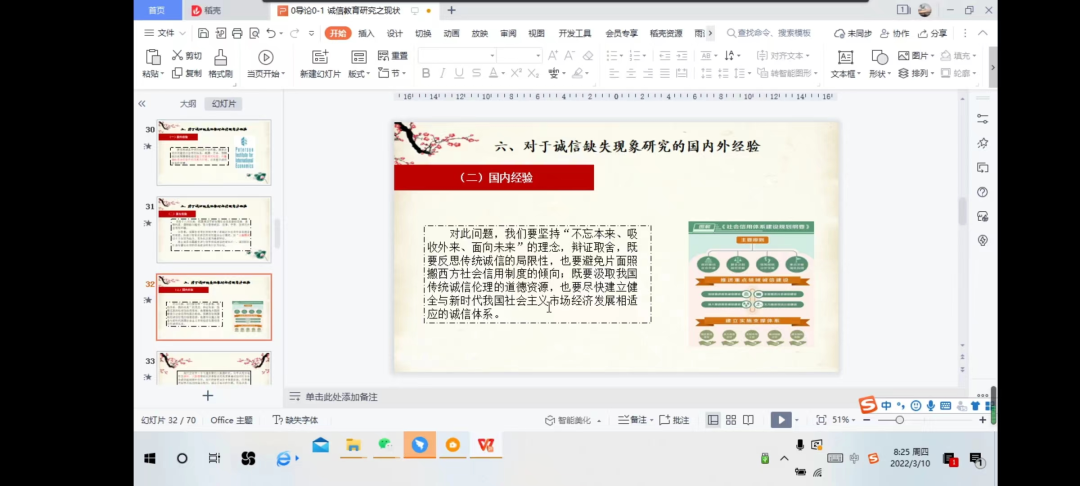Image resolution: width=1080 pixels, height=486 pixels.
Task: Click the Cut (剪切) scissors icon
Action: pyautogui.click(x=178, y=56)
